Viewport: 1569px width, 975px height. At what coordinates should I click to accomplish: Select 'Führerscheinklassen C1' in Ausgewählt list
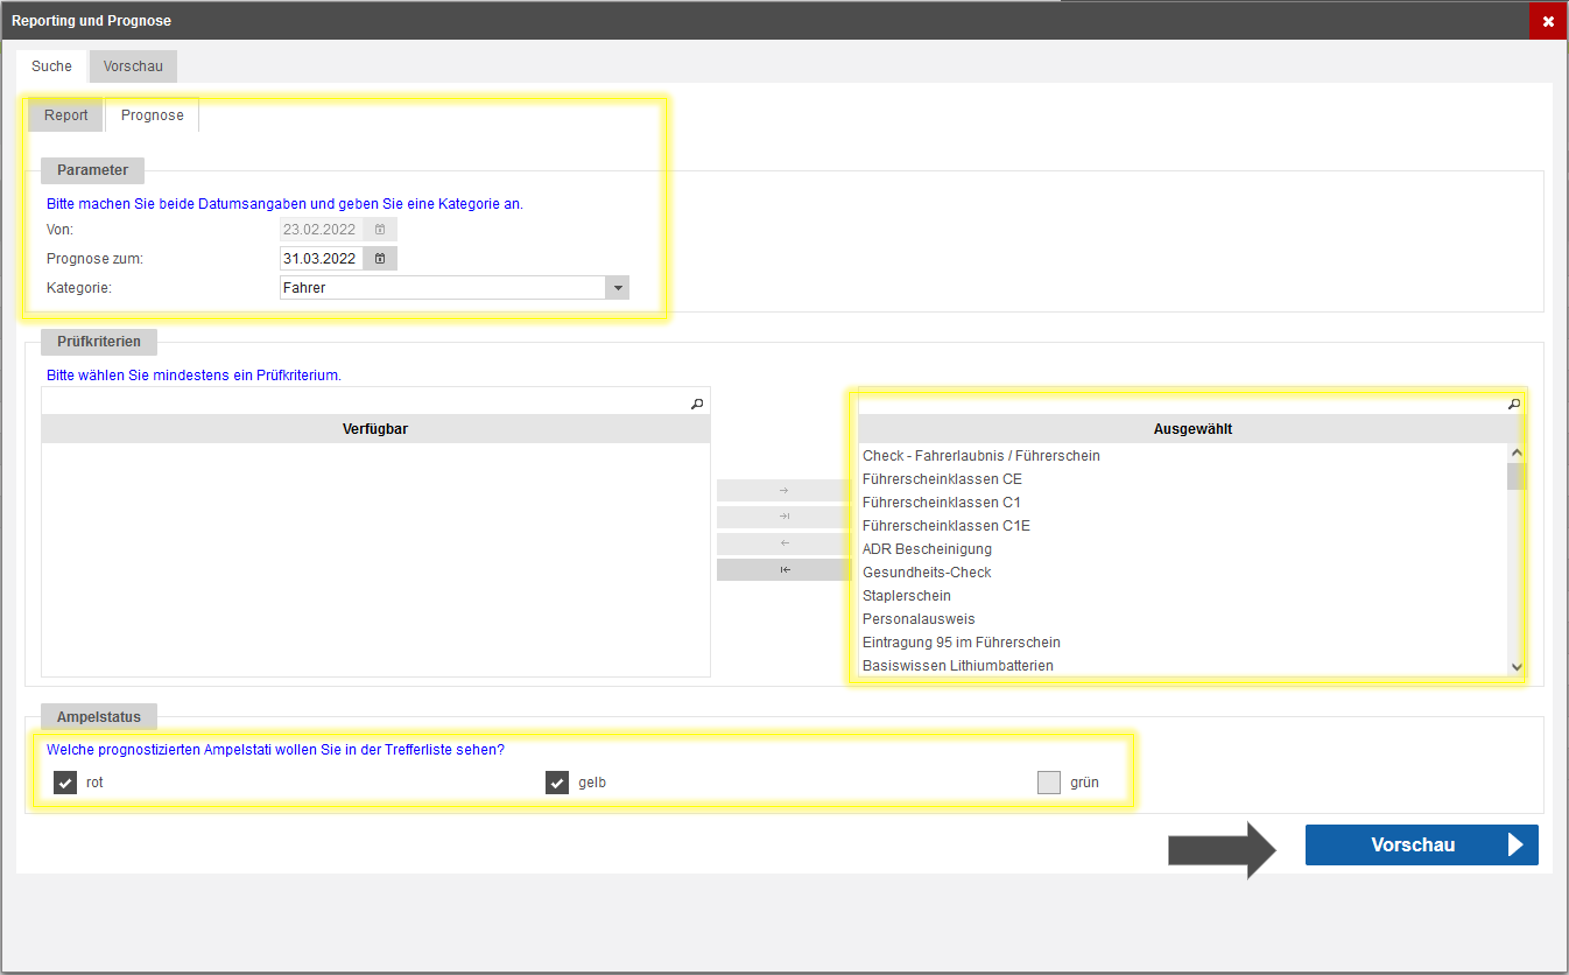[941, 502]
